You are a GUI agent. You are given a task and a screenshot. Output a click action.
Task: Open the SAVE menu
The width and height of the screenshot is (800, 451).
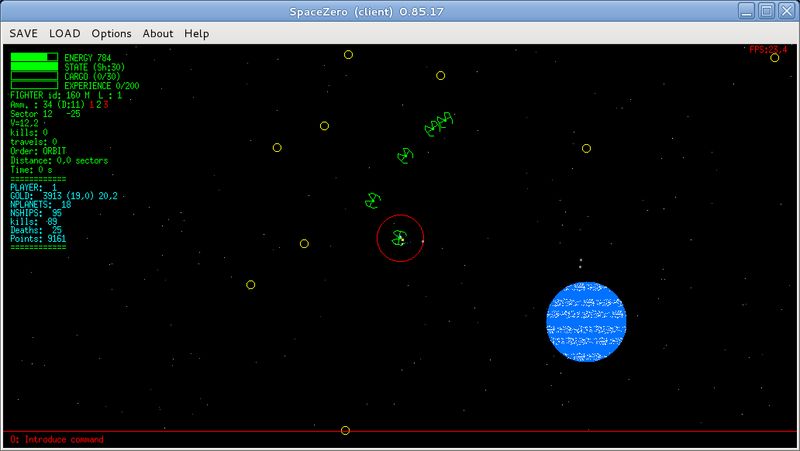pyautogui.click(x=23, y=34)
